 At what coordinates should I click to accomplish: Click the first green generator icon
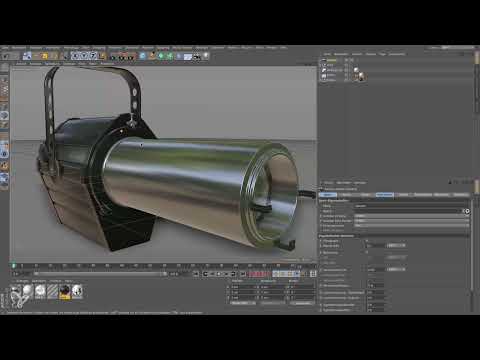coord(161,56)
